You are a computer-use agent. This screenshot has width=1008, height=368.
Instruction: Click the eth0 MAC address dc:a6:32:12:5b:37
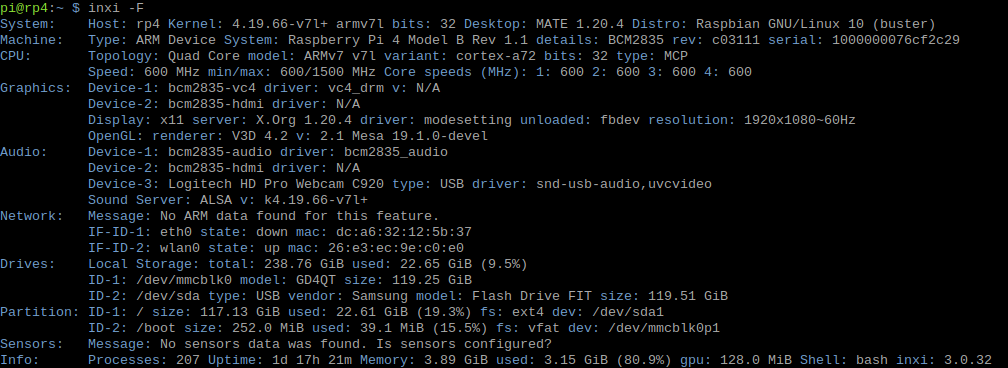[404, 232]
